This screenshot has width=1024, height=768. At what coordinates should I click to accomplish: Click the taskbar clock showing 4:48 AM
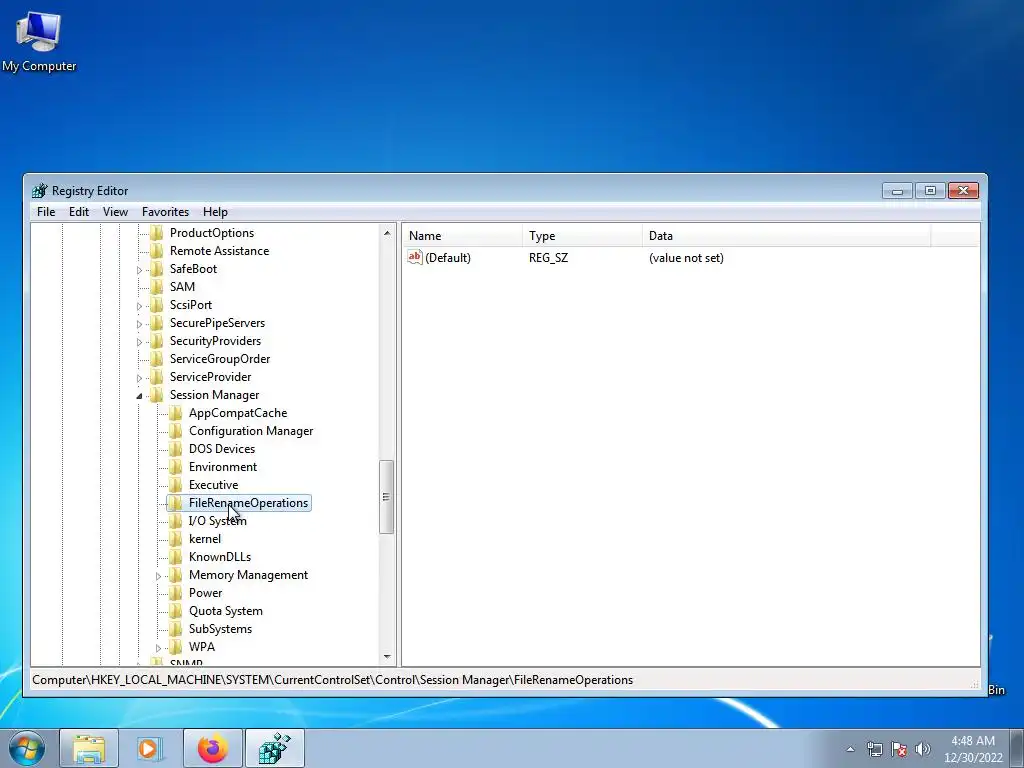[x=973, y=749]
